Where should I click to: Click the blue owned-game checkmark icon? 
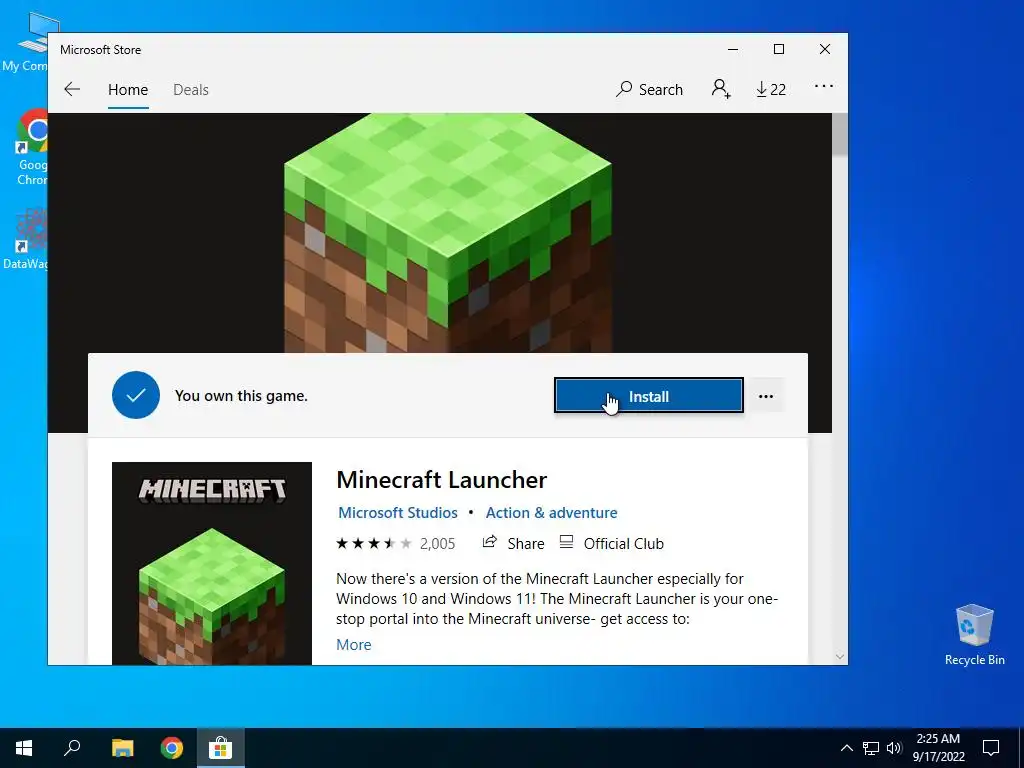coord(136,395)
